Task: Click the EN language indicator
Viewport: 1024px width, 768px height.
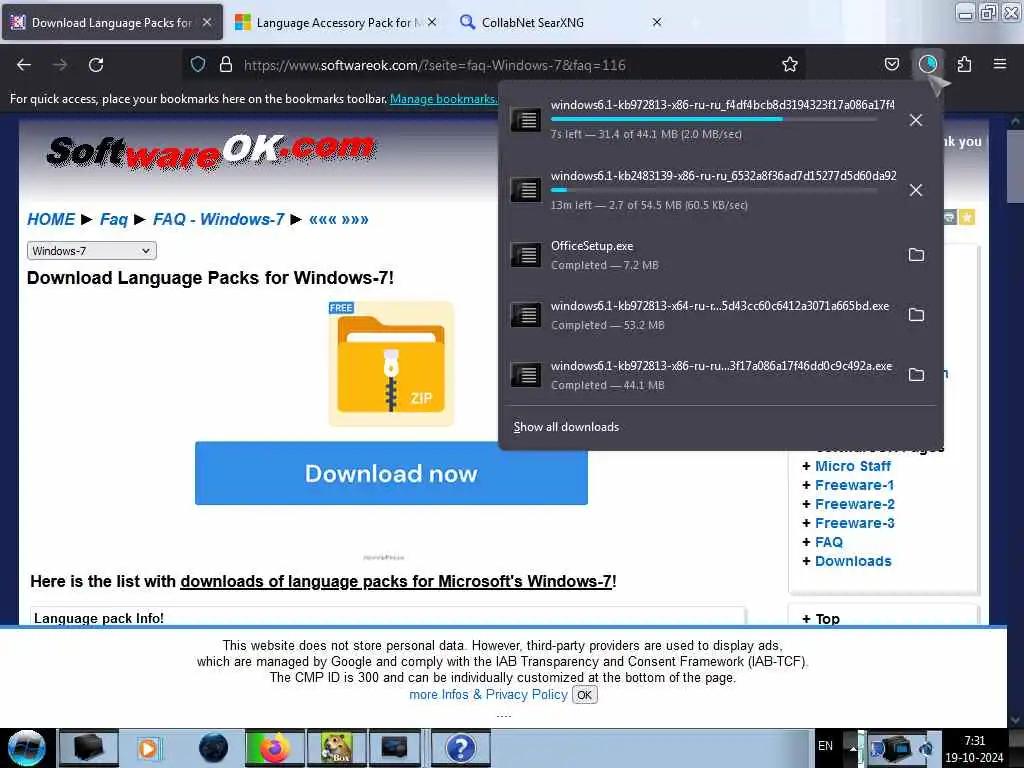Action: (x=825, y=746)
